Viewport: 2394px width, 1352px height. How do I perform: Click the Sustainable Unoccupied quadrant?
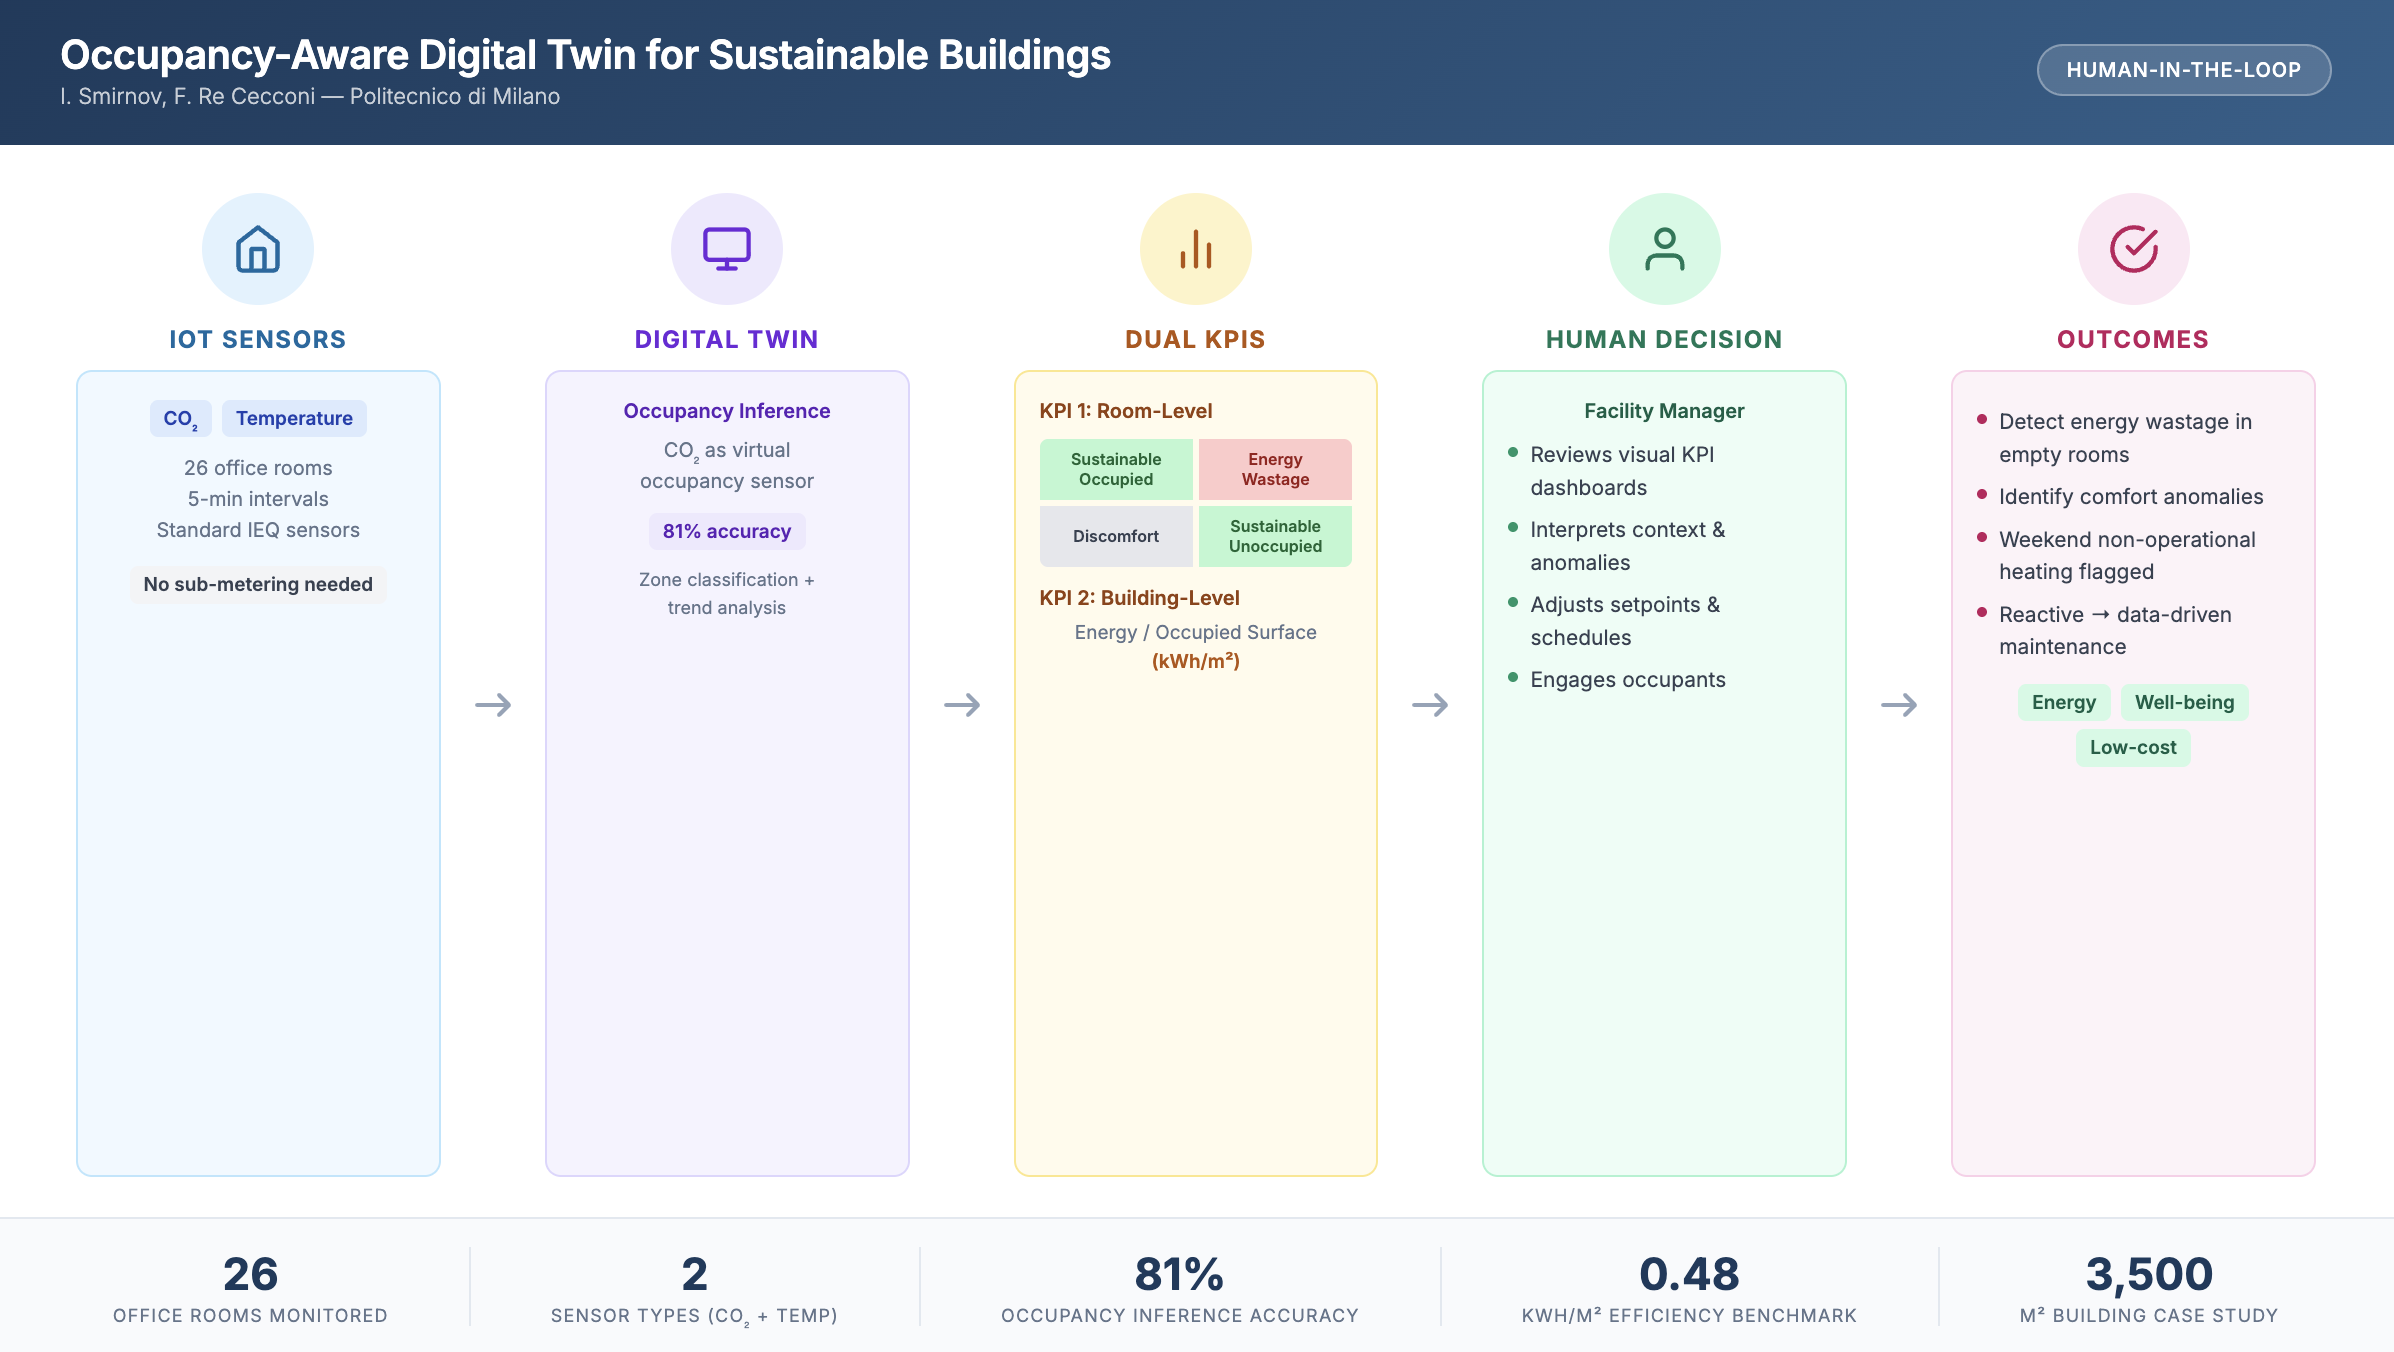(1275, 536)
